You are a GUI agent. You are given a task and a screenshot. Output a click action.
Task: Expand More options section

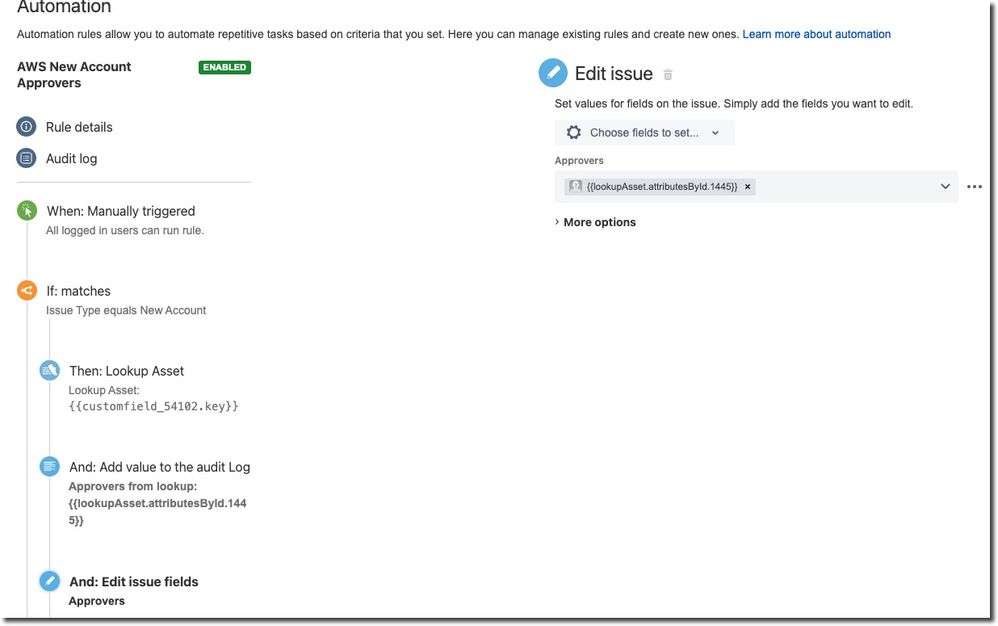(x=595, y=222)
